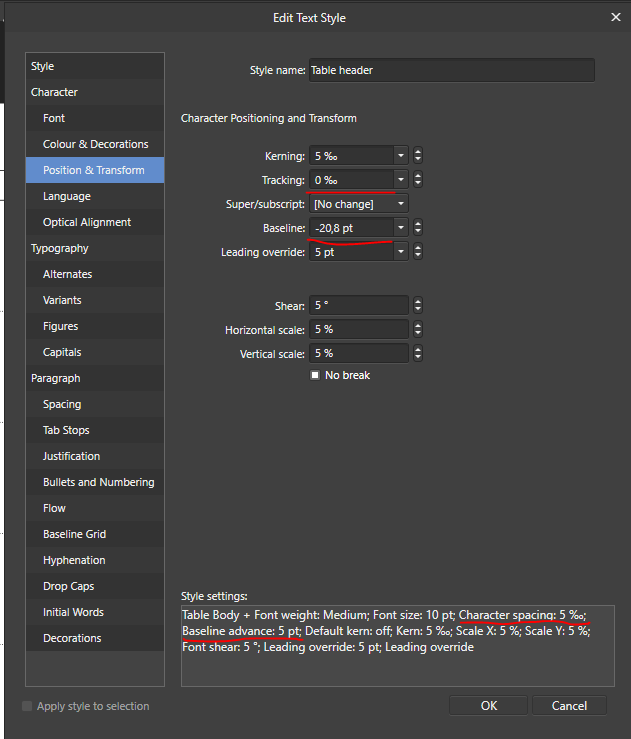This screenshot has height=739, width=631.
Task: Open the Tracking dropdown arrow
Action: point(401,180)
